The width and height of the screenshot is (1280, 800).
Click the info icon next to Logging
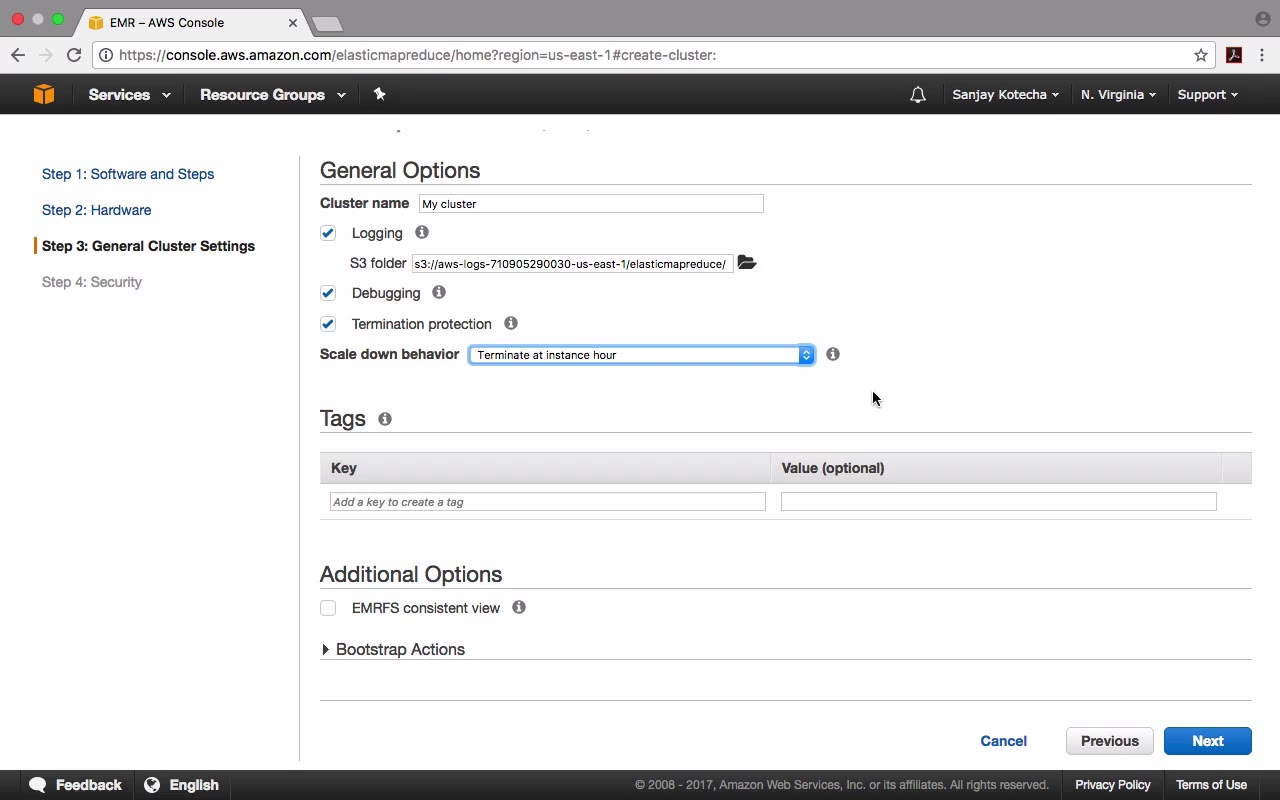coord(422,233)
